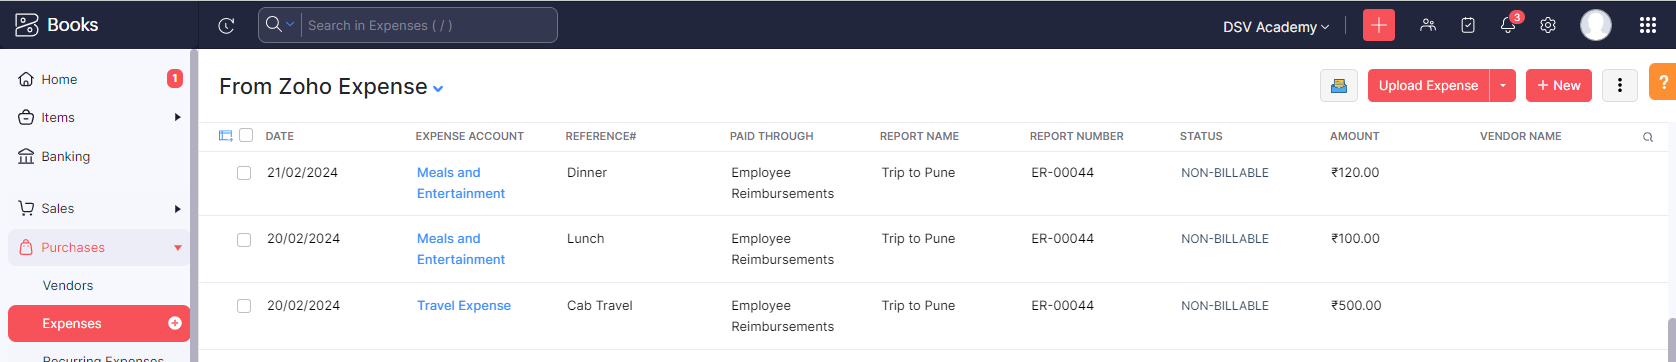The image size is (1676, 362).
Task: Click the New expense button
Action: [1559, 86]
